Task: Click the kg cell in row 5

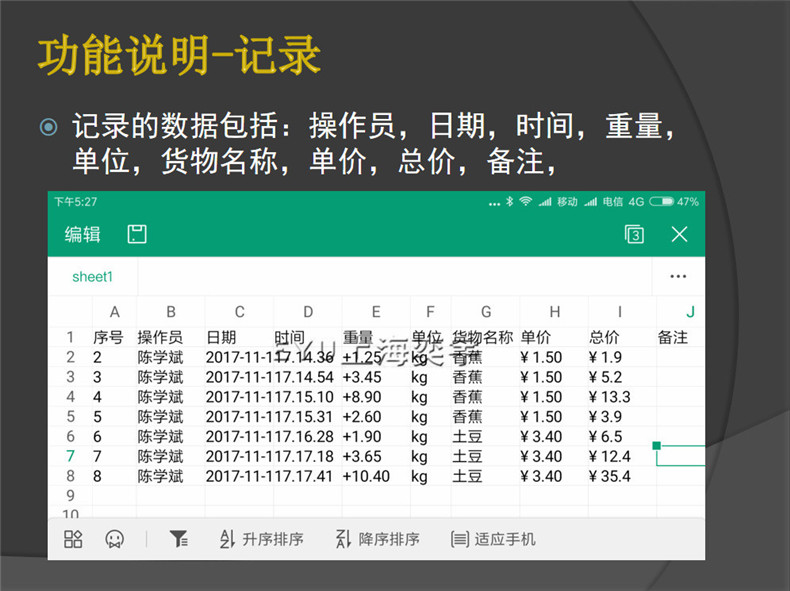Action: (431, 417)
